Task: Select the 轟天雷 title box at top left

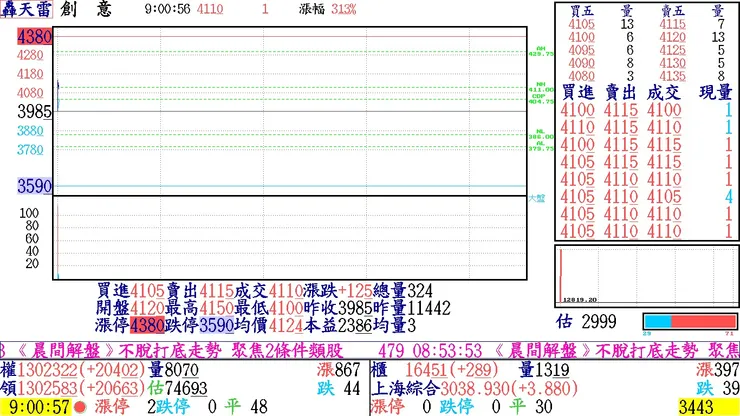Action: coord(26,9)
